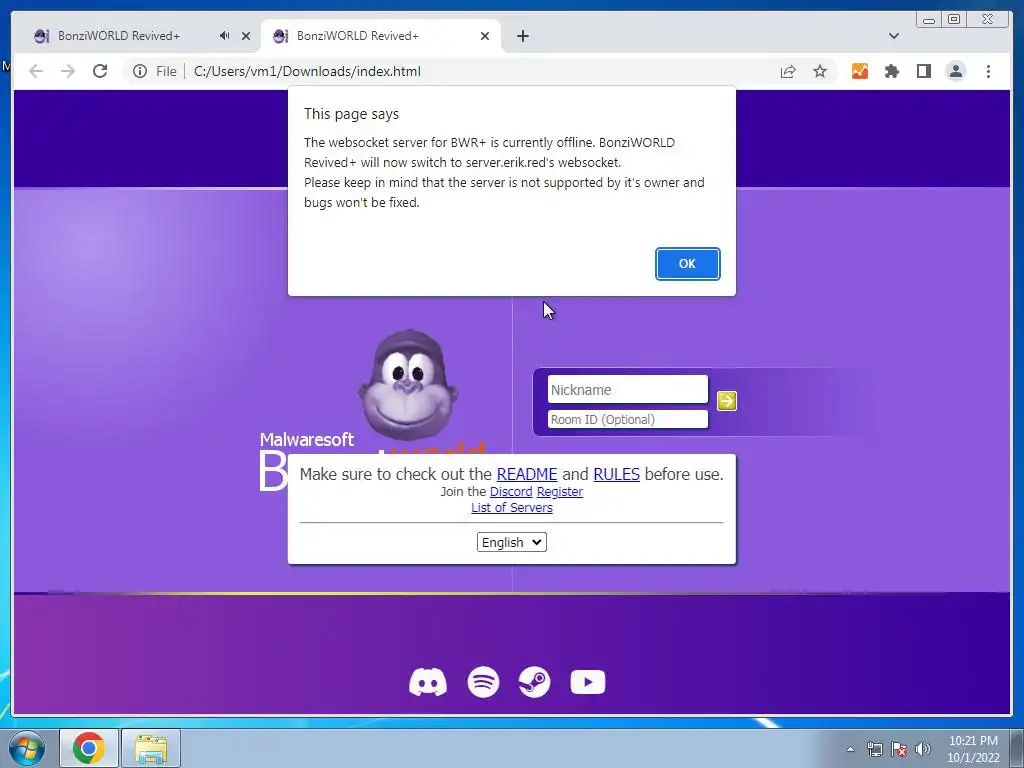Viewport: 1024px width, 768px height.
Task: Click the yellow arrow login button
Action: coord(726,400)
